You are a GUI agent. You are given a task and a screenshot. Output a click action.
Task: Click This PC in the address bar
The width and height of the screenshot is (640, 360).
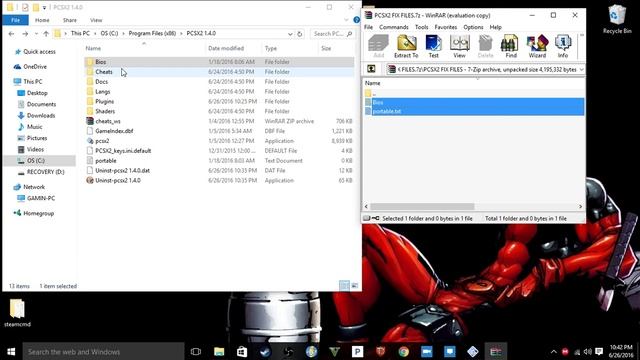click(80, 33)
